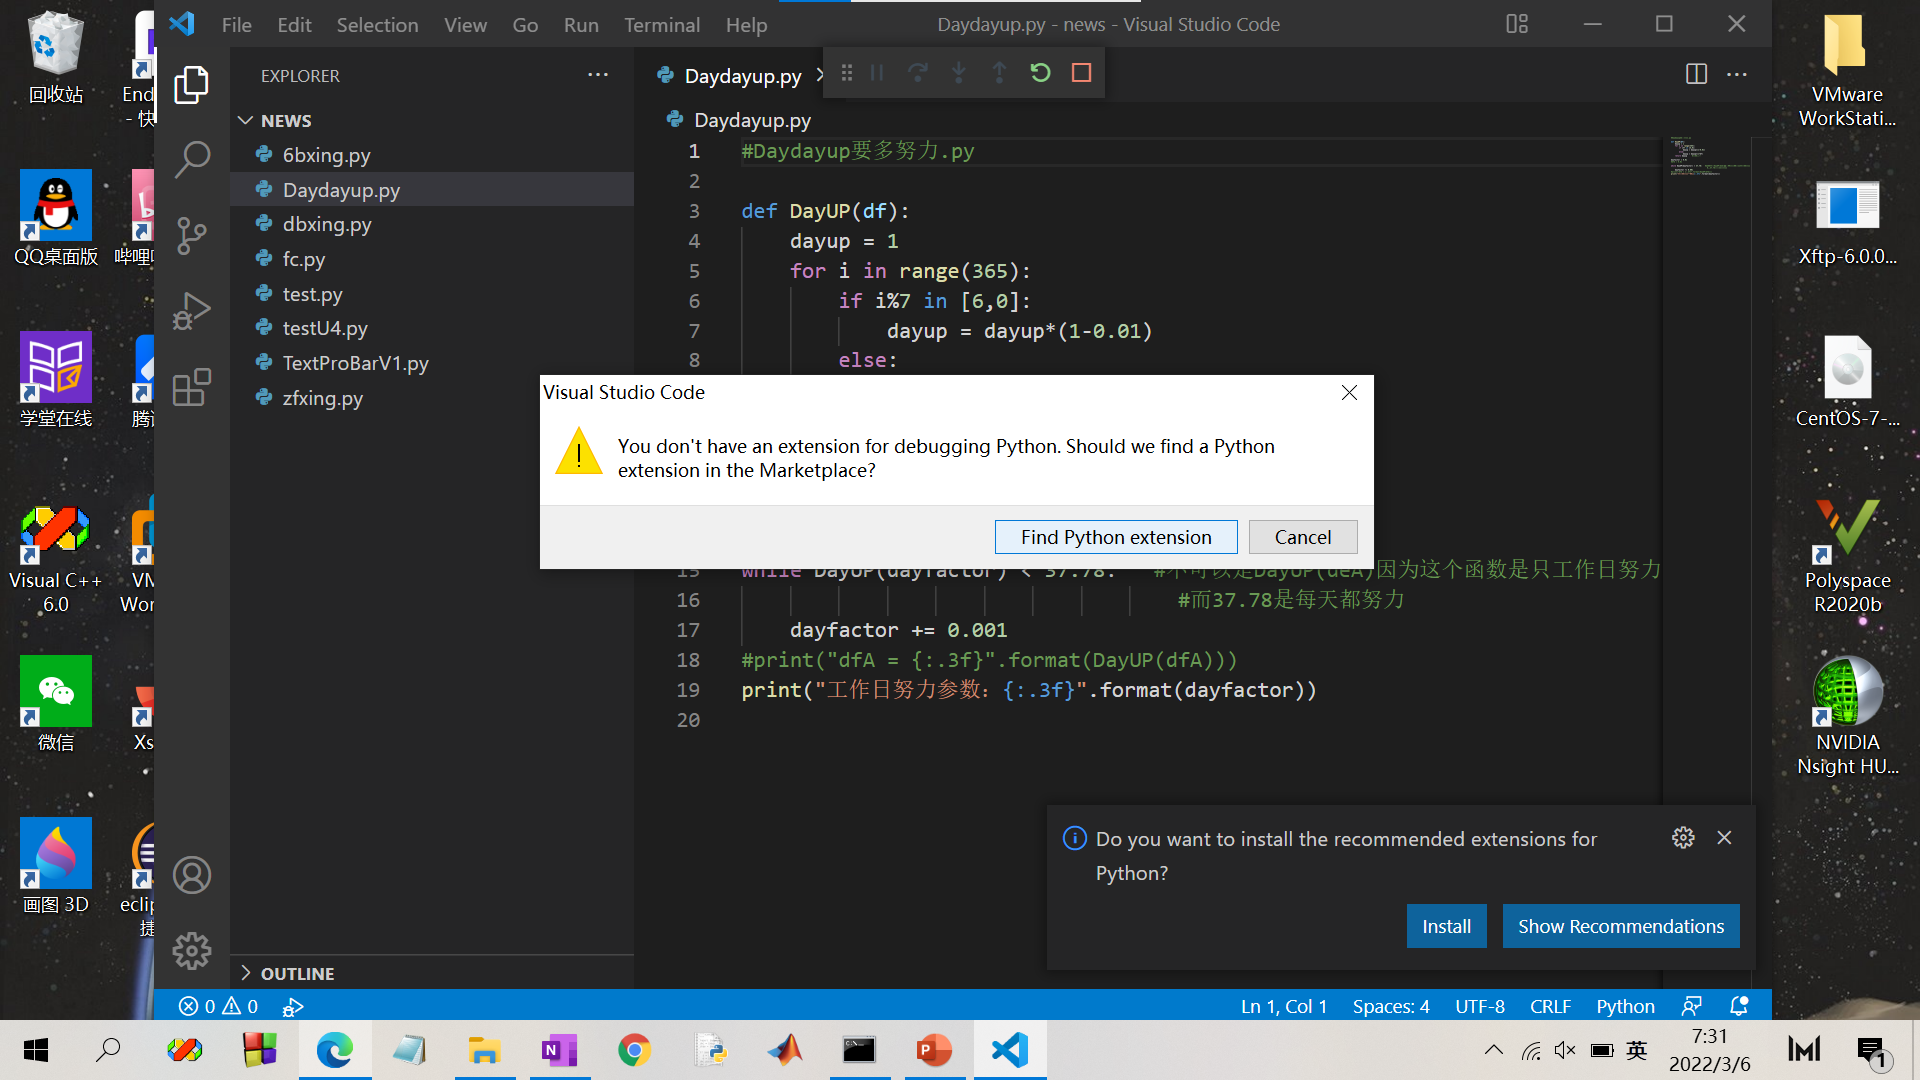
Task: Click the Find Python extension button
Action: [1116, 537]
